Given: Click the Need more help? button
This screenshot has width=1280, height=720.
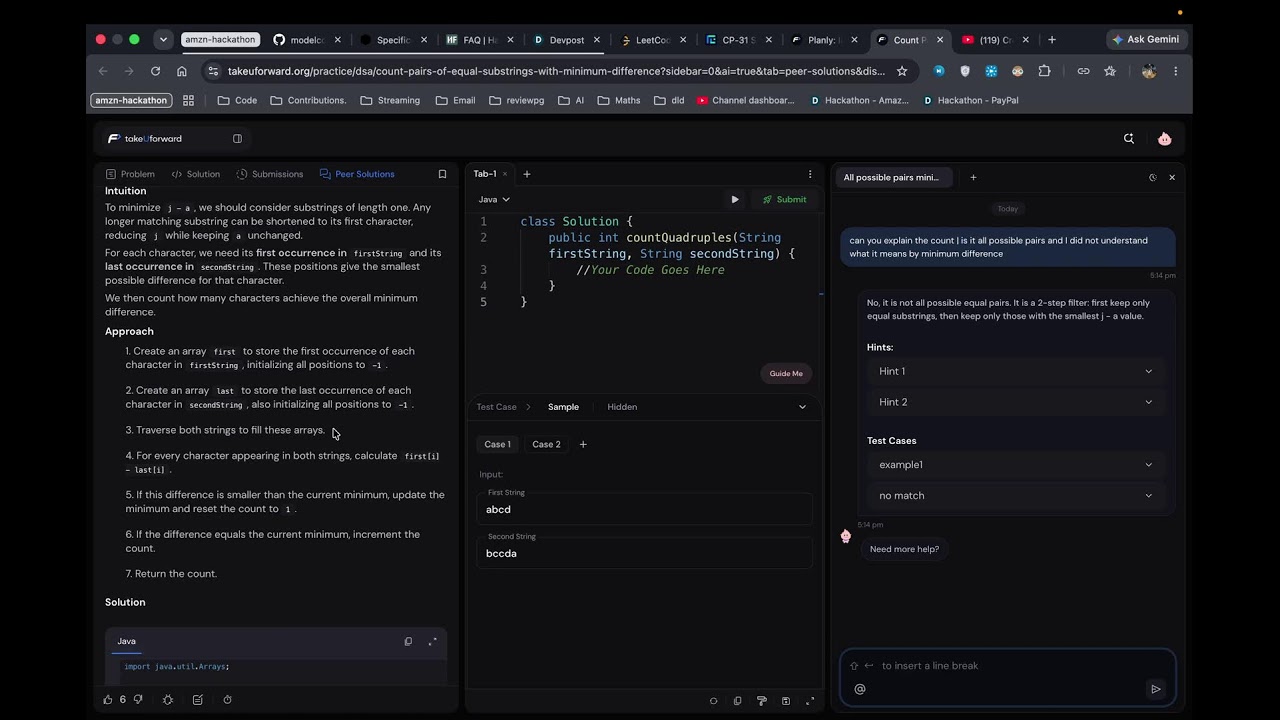Looking at the screenshot, I should pos(904,549).
